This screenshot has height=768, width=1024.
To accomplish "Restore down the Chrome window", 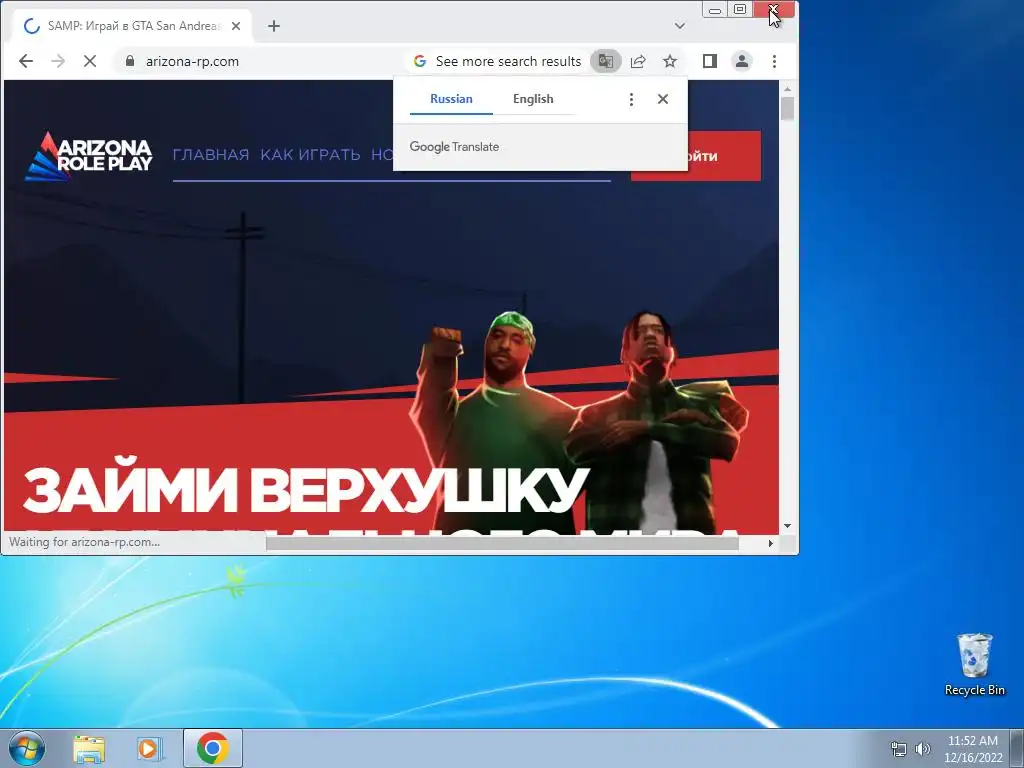I will pyautogui.click(x=740, y=10).
